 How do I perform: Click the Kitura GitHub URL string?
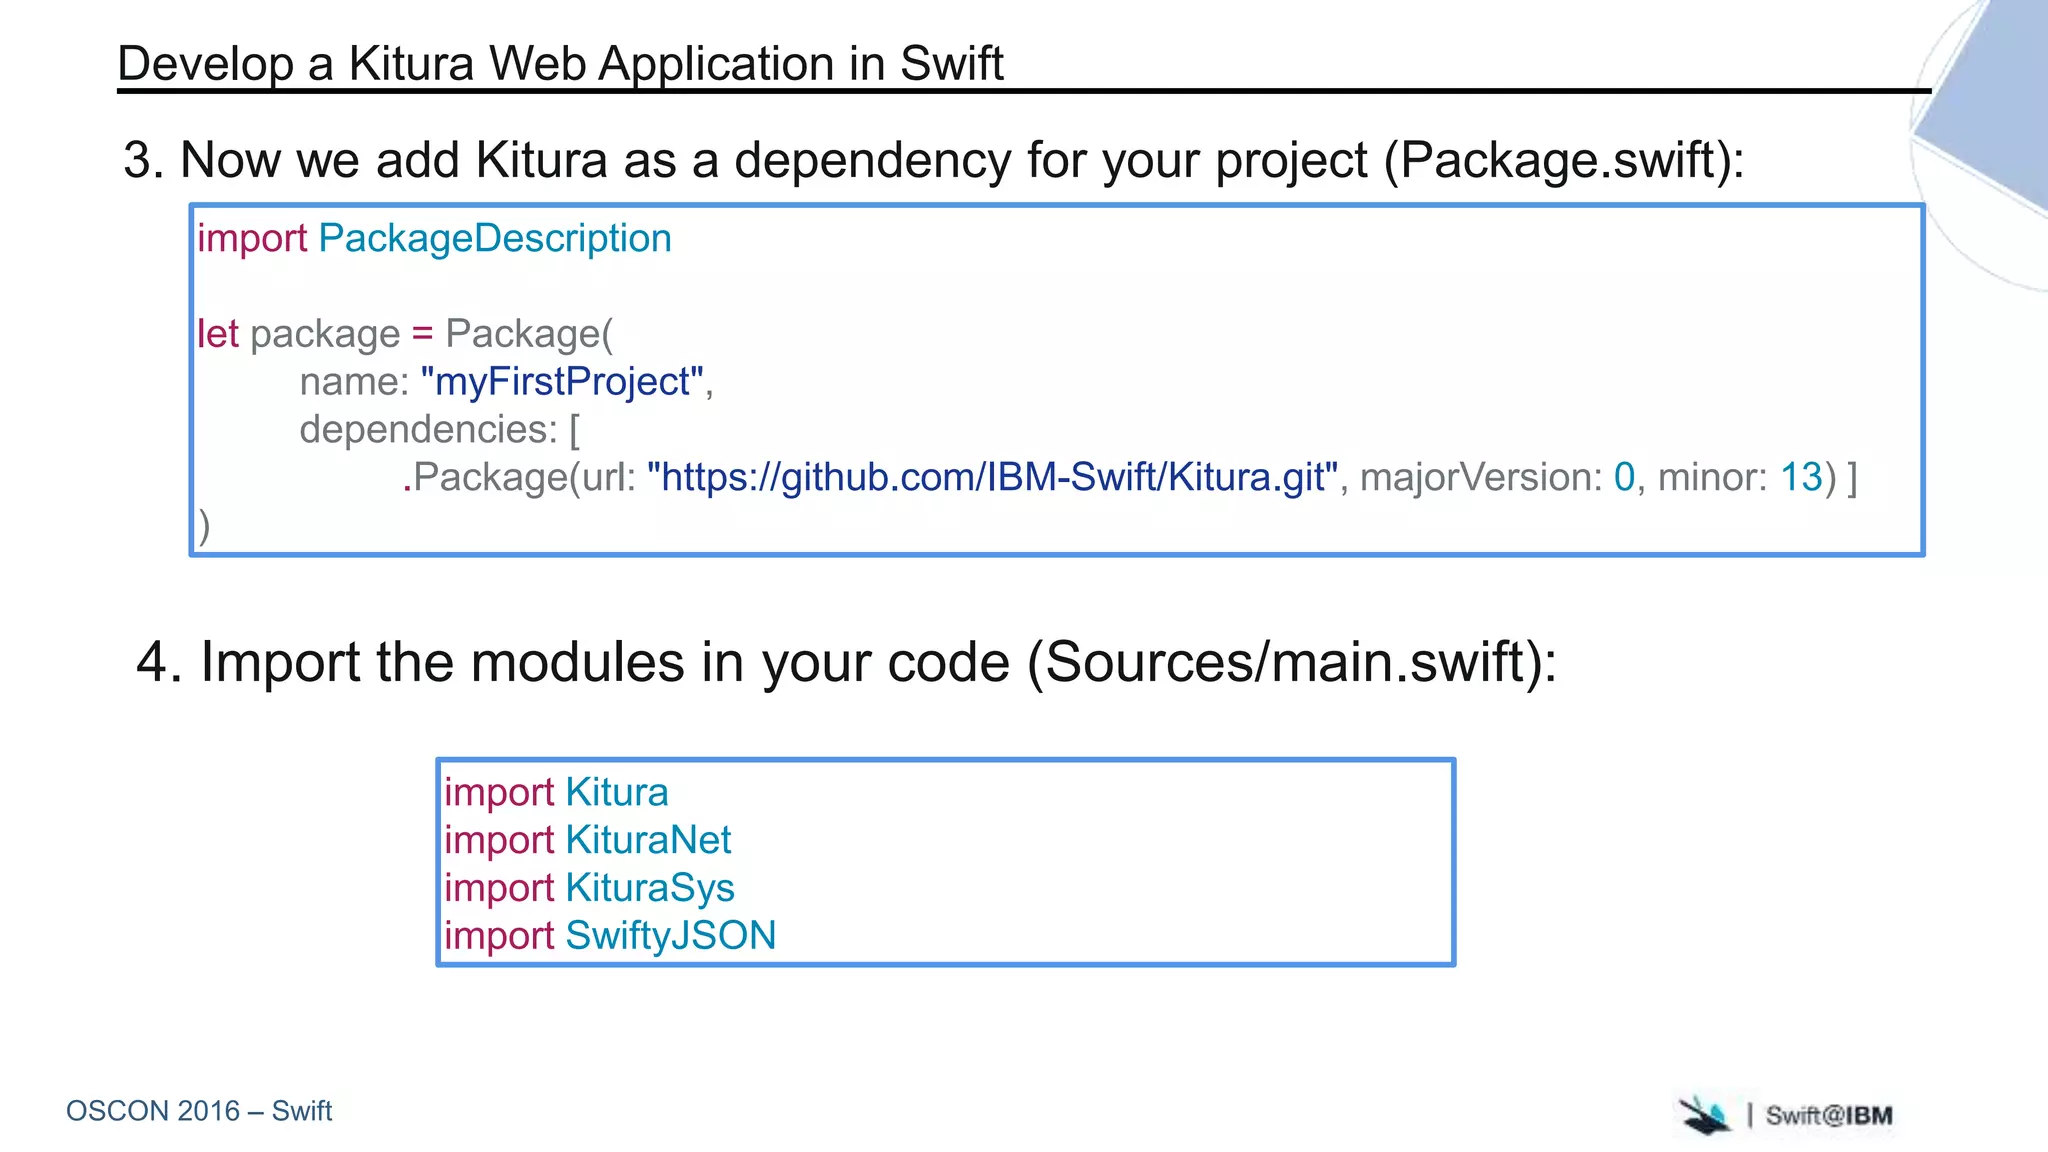(x=992, y=478)
